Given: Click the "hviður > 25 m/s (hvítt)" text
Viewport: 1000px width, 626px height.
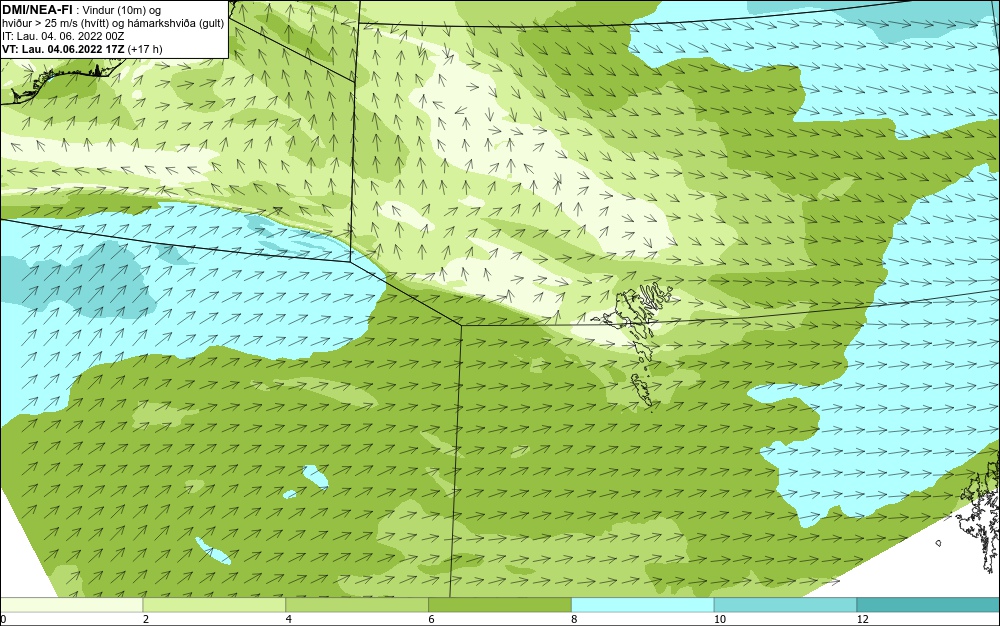Looking at the screenshot, I should click(x=55, y=23).
